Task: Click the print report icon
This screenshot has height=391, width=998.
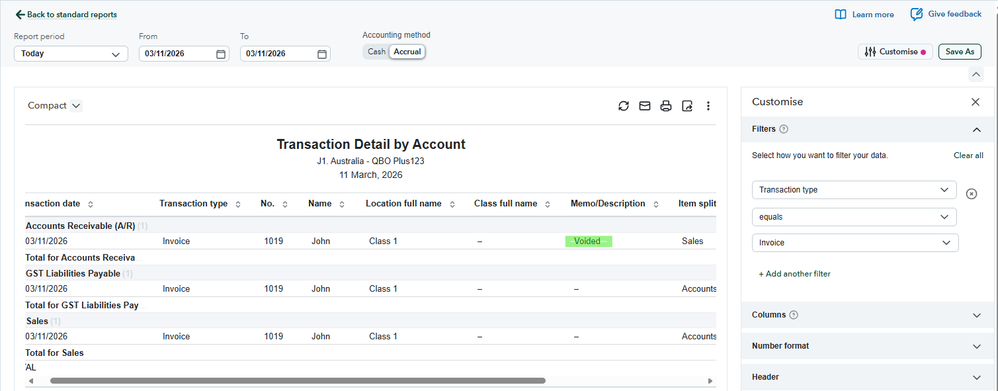Action: pos(666,106)
